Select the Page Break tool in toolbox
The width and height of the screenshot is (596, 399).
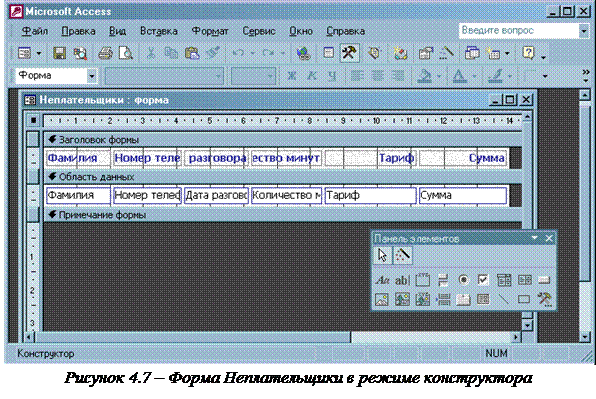[x=443, y=299]
